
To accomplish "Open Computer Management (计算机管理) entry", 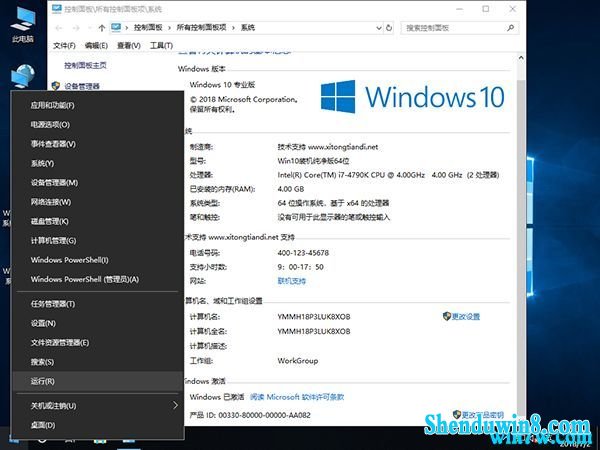I will point(98,241).
